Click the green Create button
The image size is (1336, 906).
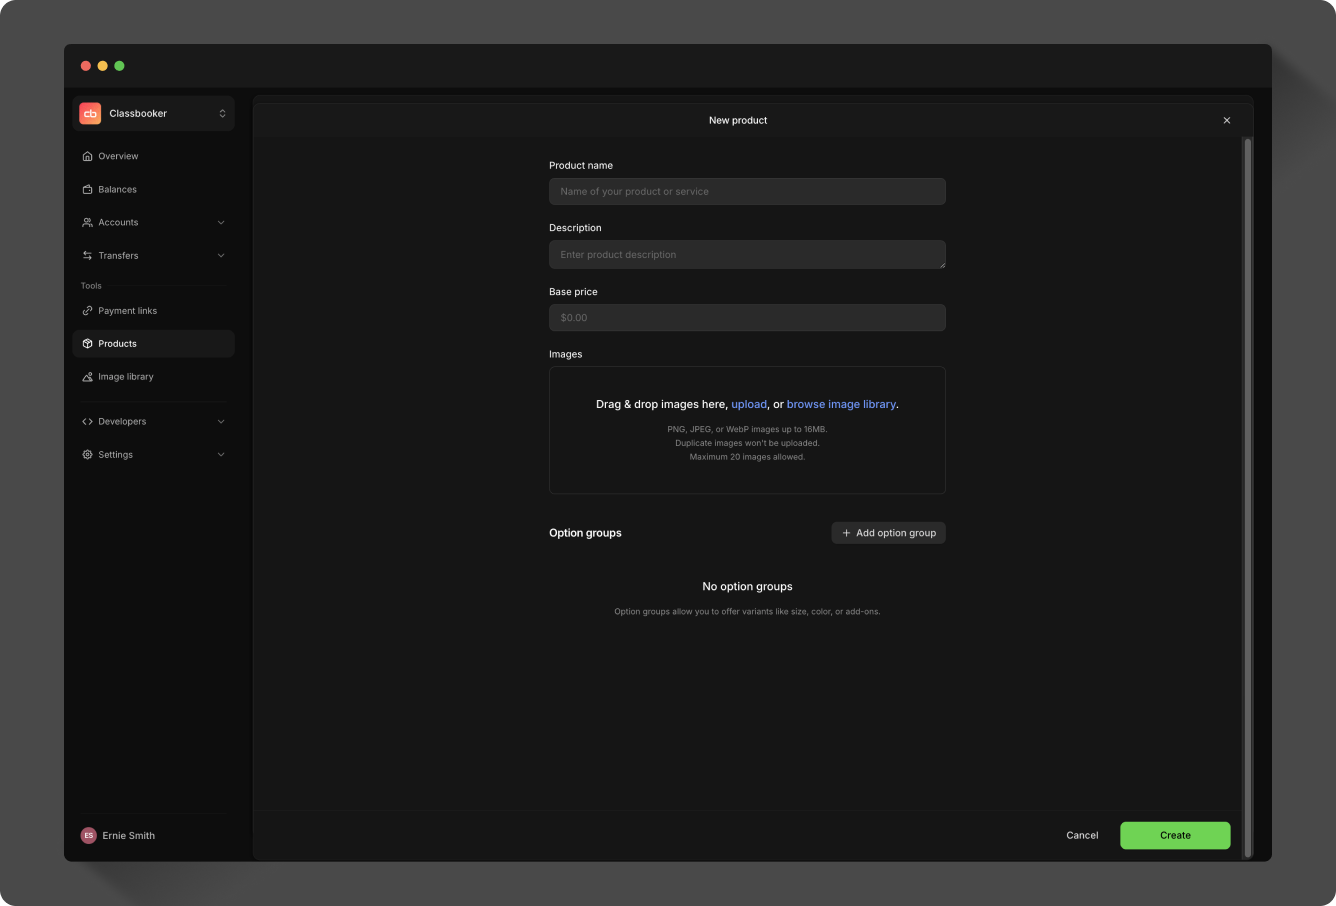coord(1175,835)
